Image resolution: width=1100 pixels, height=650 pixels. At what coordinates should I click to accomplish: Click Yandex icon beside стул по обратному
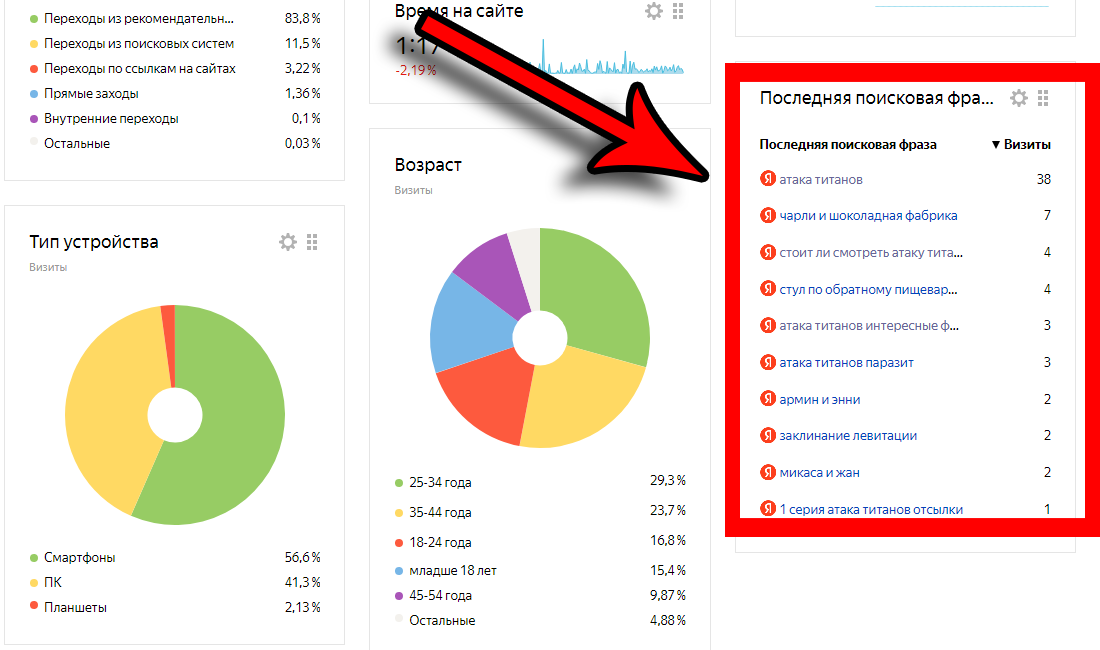click(768, 289)
